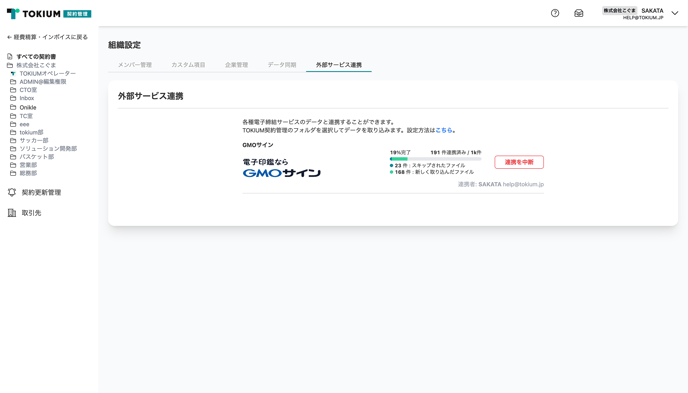Open the inbox notifications icon
This screenshot has height=393, width=688.
pyautogui.click(x=579, y=13)
